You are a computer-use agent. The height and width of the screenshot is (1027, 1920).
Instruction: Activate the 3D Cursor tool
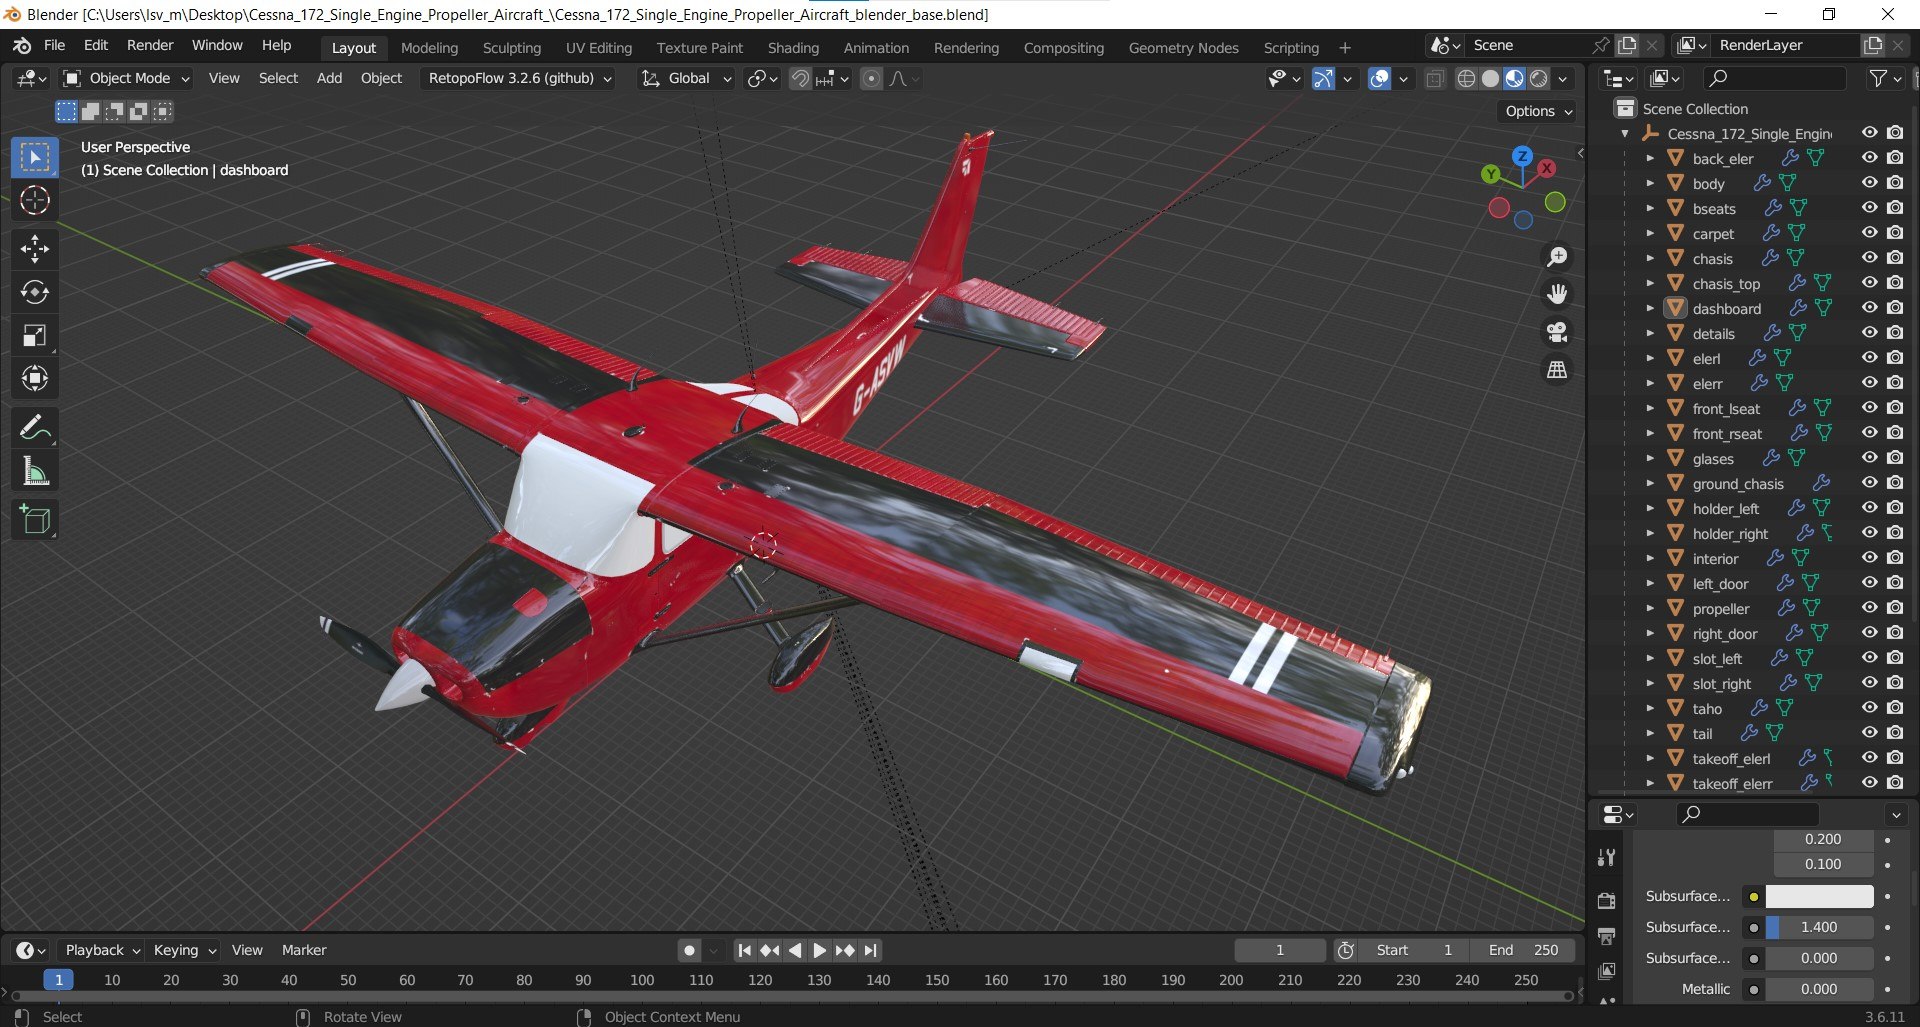click(35, 201)
